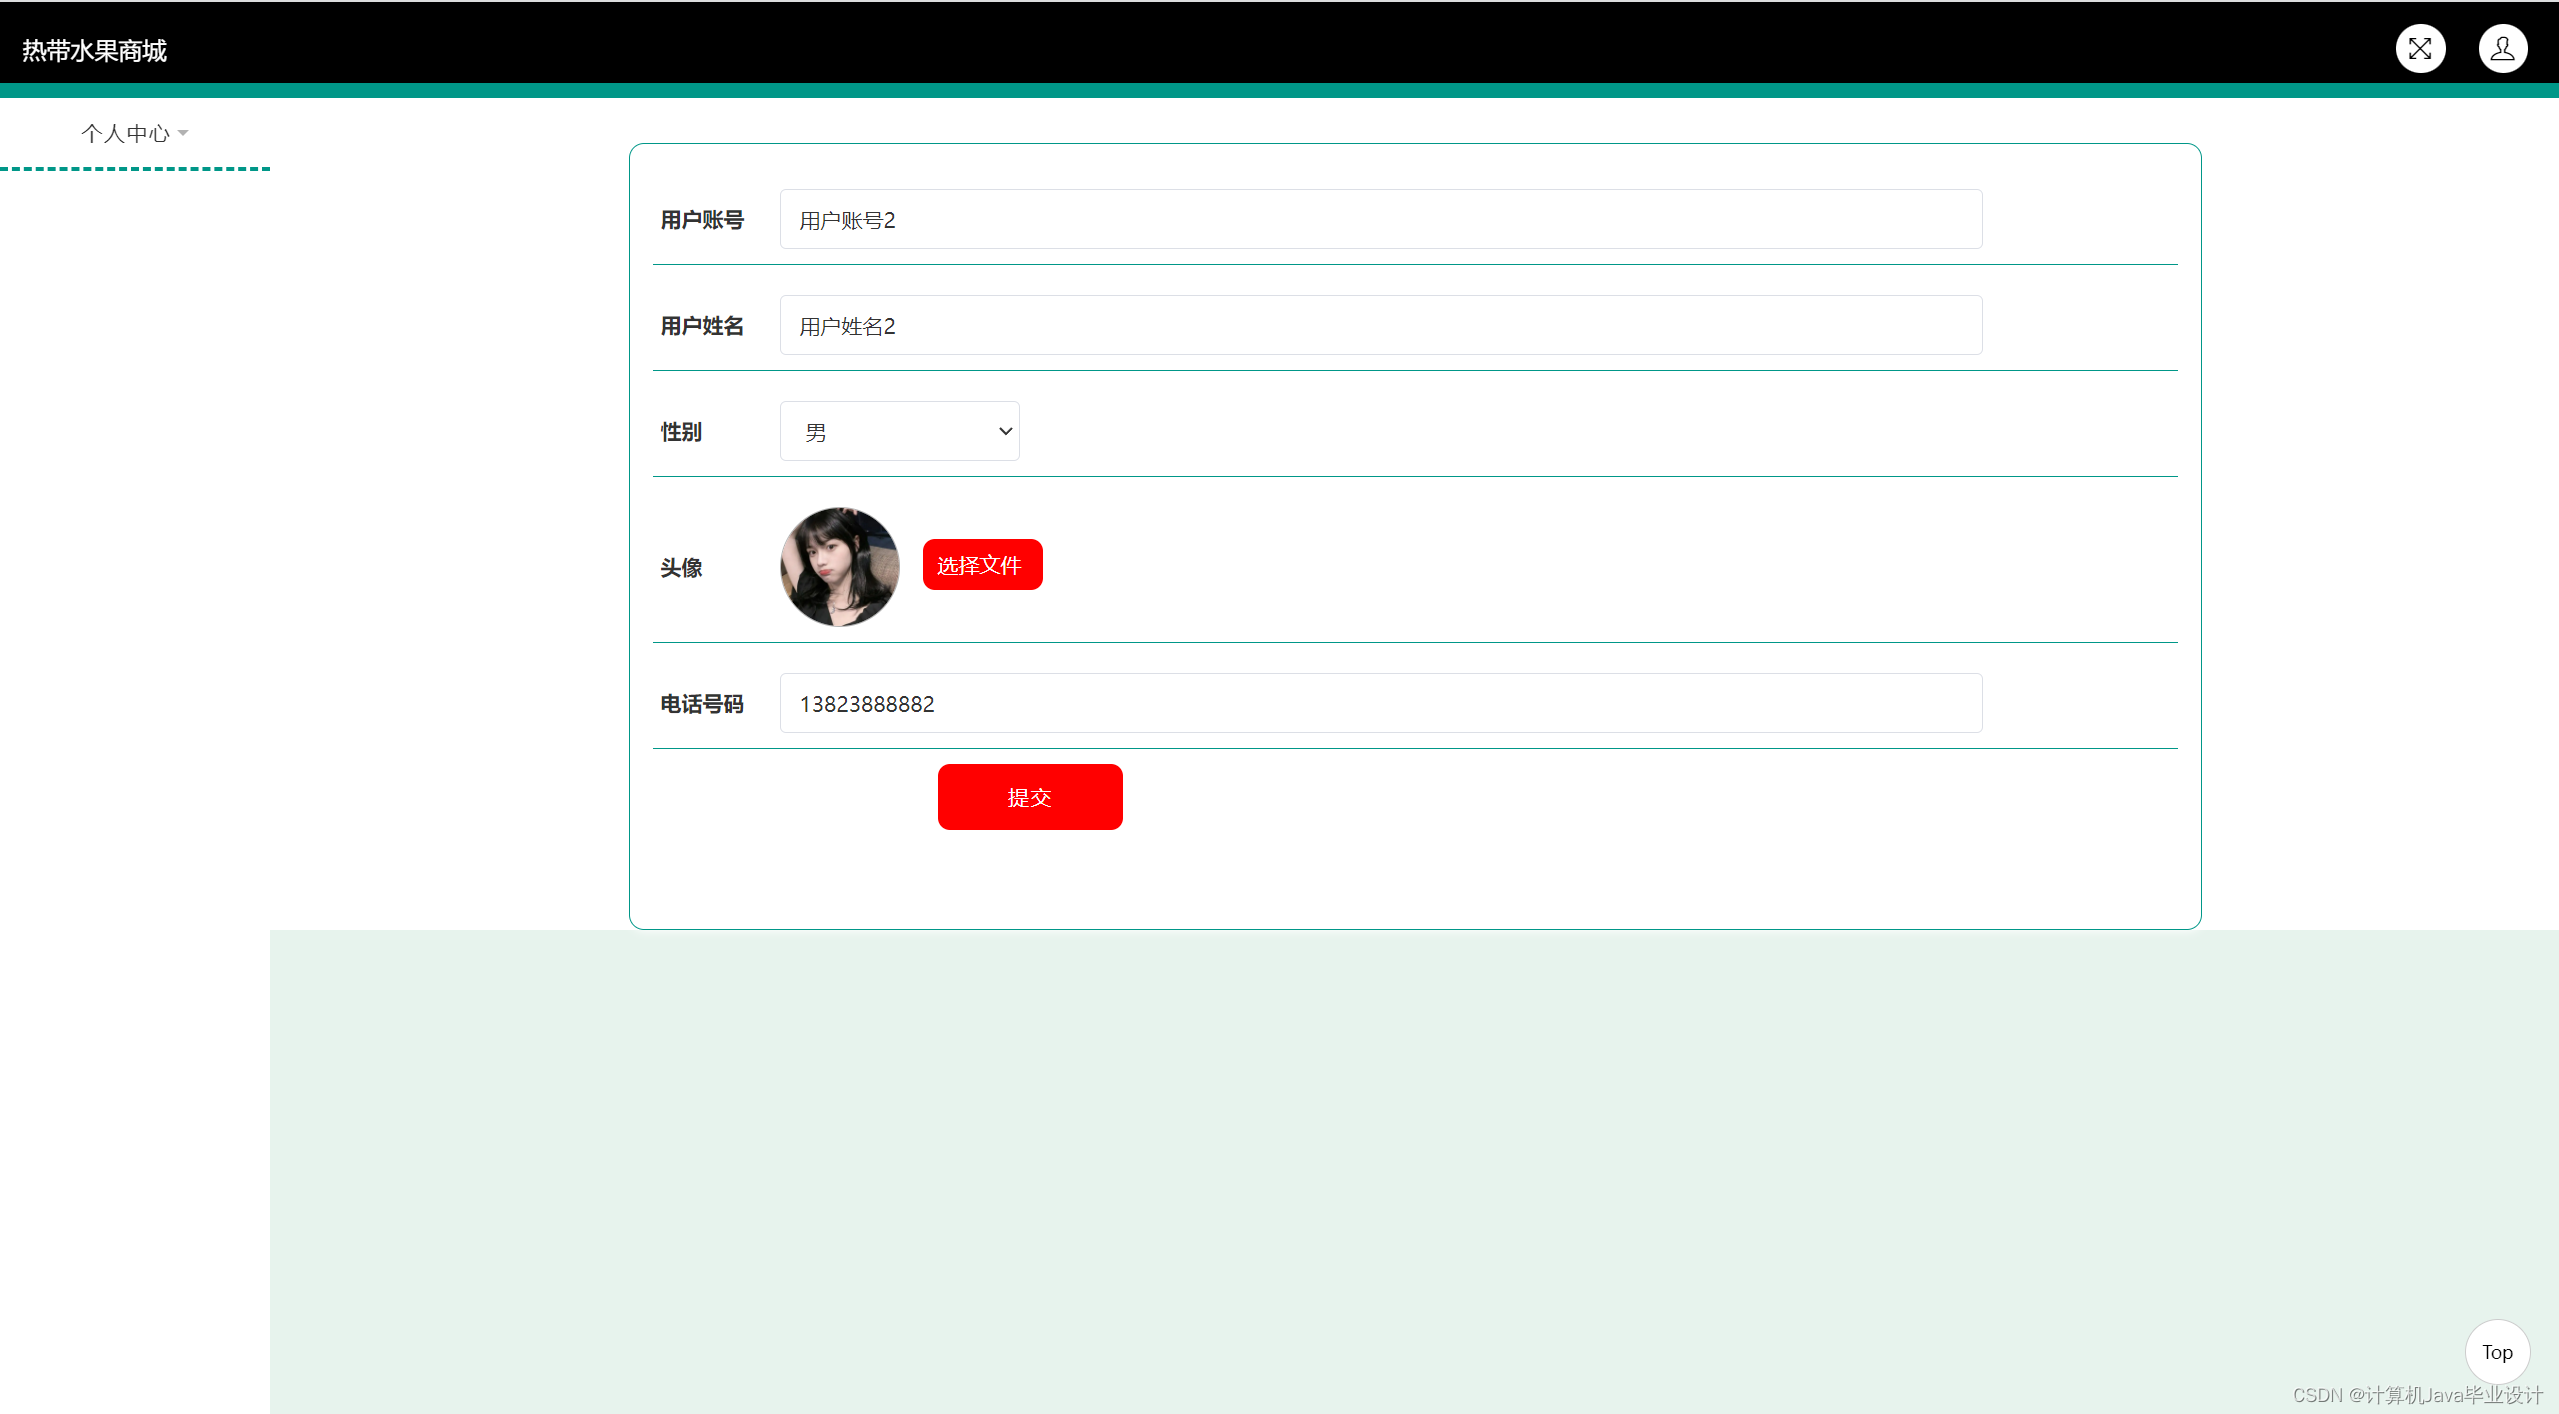Focus the 用户姓名 text field
The height and width of the screenshot is (1414, 2559).
(1380, 325)
